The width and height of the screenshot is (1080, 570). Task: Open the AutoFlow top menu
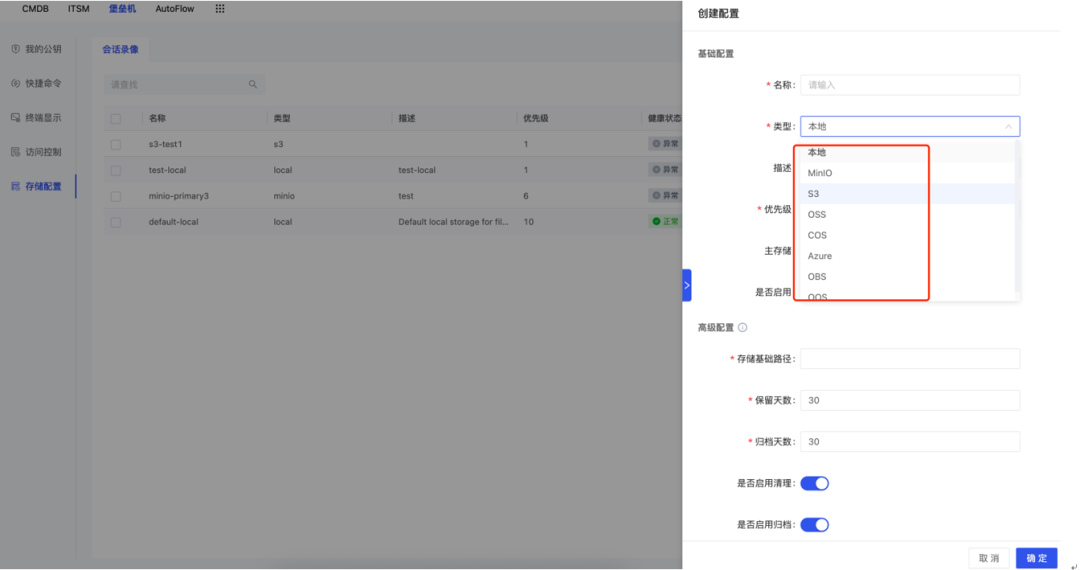click(175, 9)
